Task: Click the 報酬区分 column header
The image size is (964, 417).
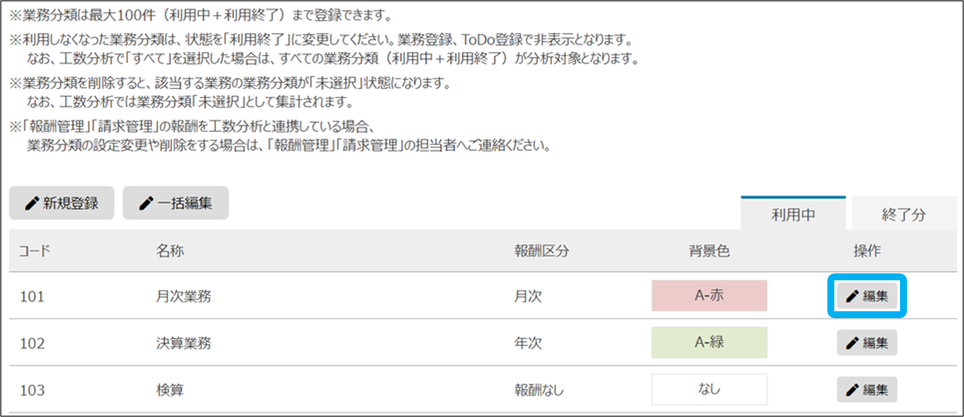Action: click(541, 251)
